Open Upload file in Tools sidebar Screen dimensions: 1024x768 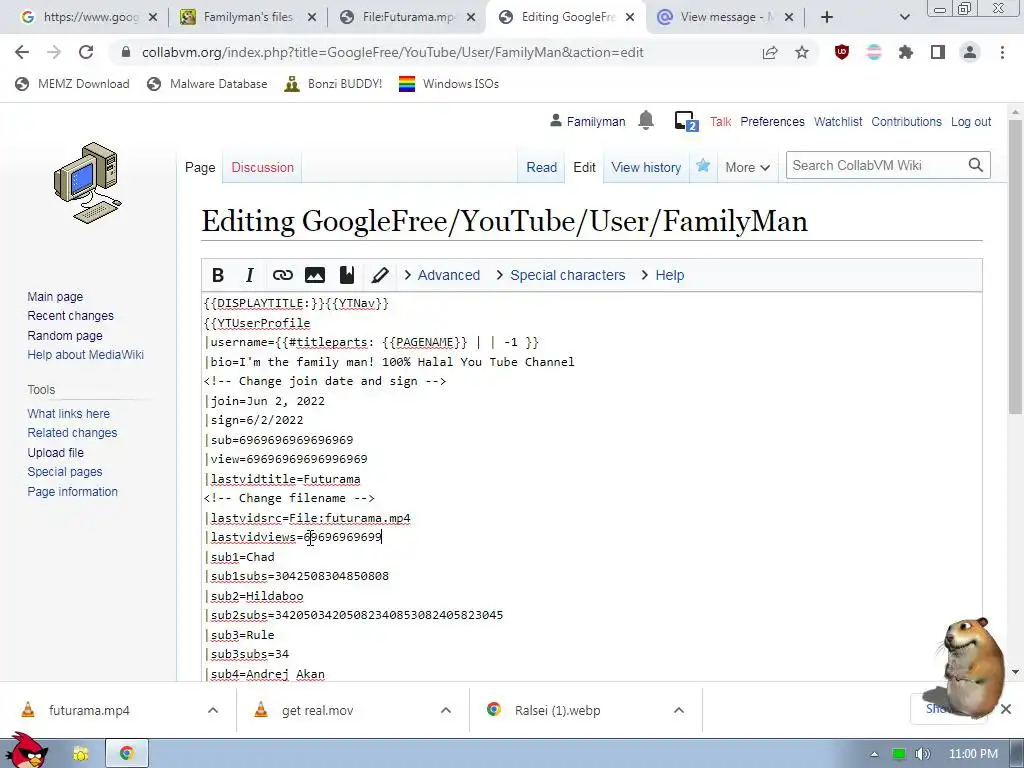pos(56,453)
